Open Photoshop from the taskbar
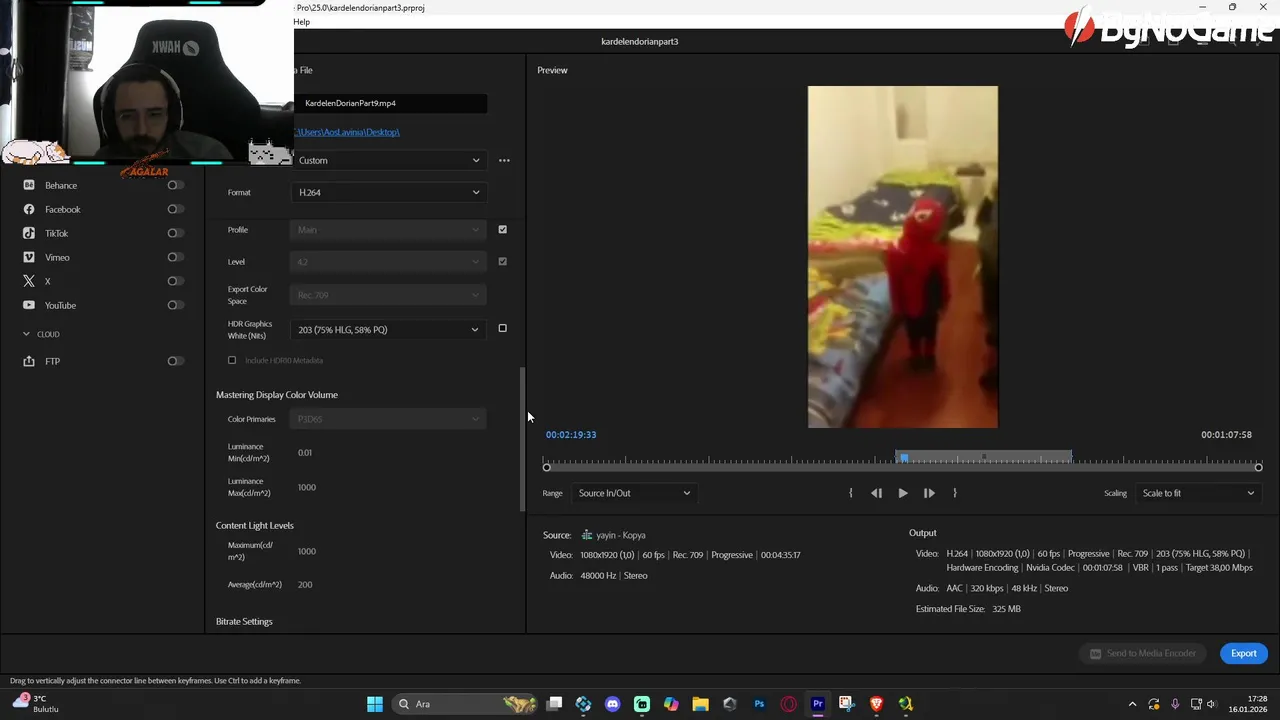This screenshot has width=1280, height=720. point(759,704)
